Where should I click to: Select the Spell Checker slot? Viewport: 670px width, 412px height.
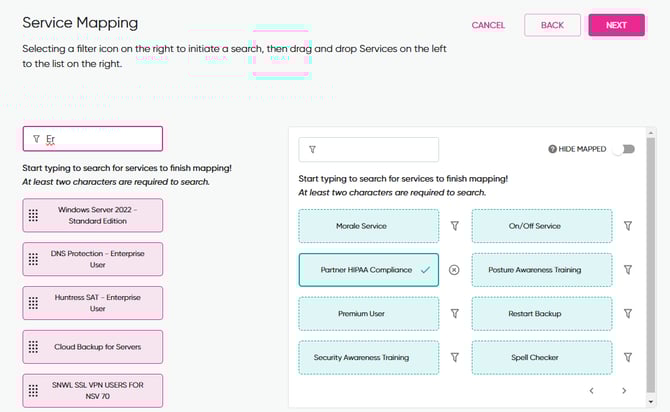click(542, 358)
